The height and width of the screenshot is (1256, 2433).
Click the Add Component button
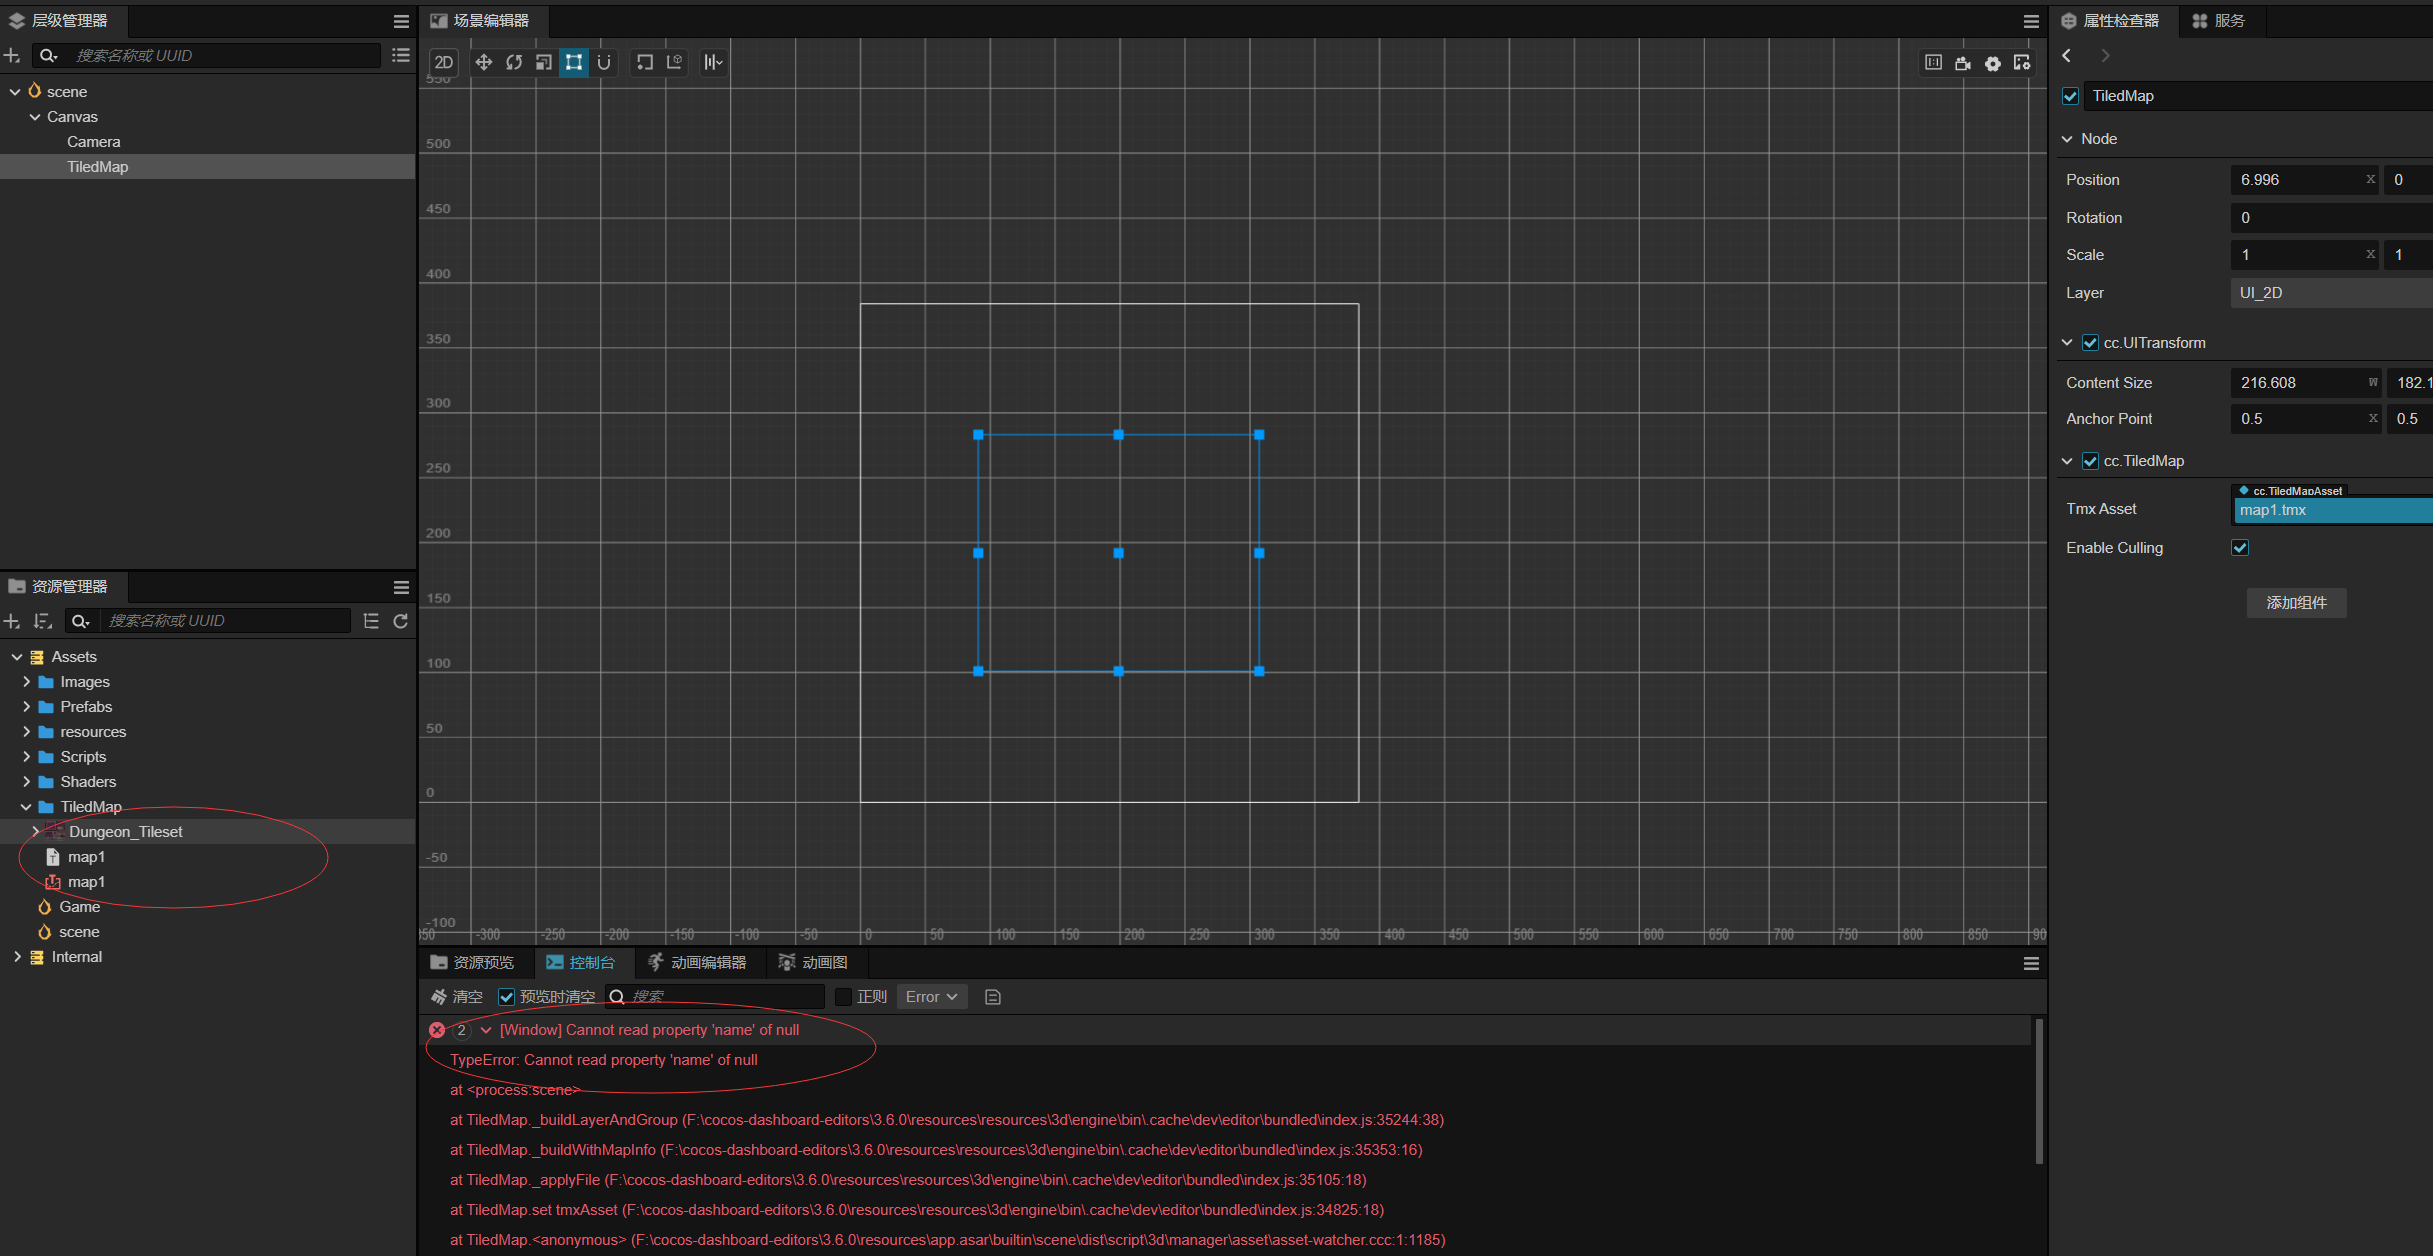(2296, 603)
